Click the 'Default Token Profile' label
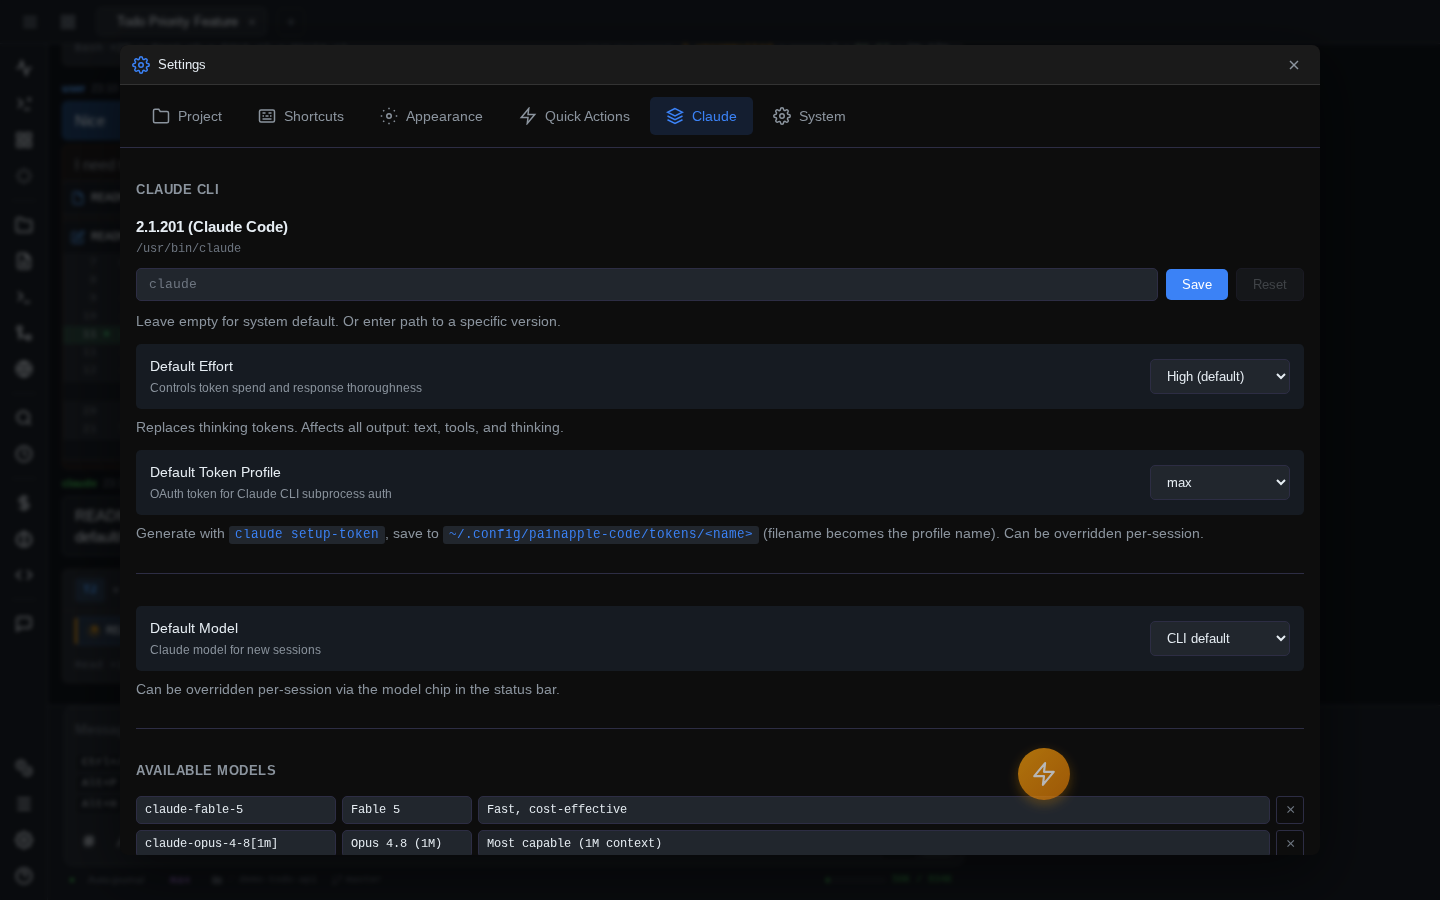Viewport: 1440px width, 900px height. pos(215,472)
